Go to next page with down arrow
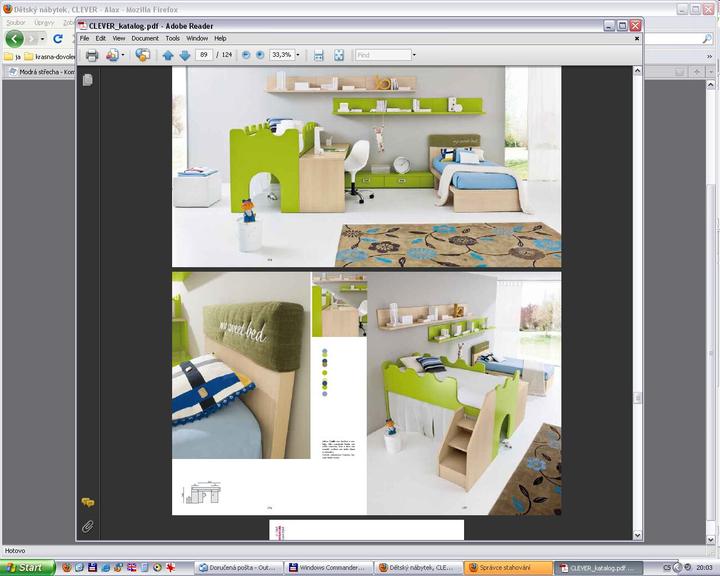Screen dimensions: 720x576 coord(184,55)
